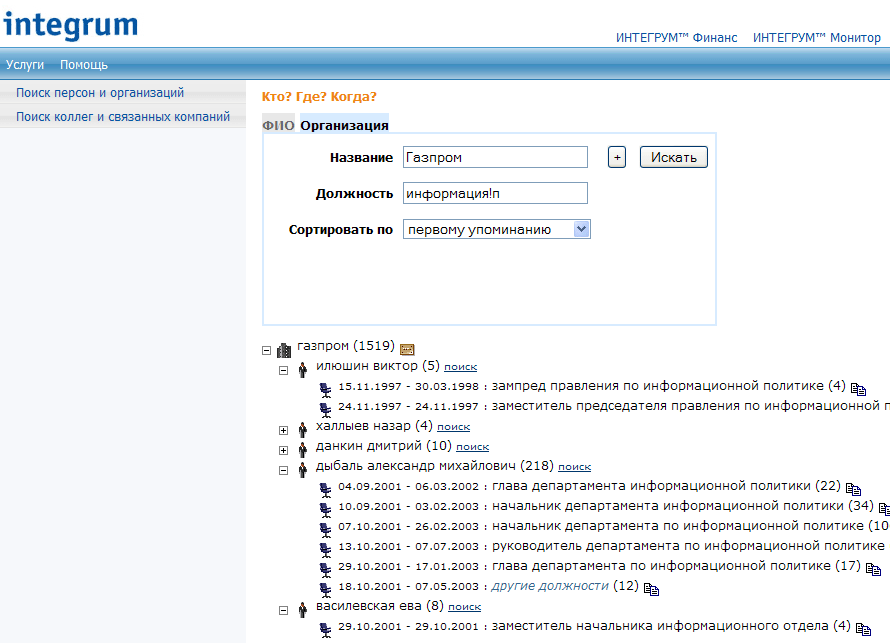Open the card icon after газпром (1519)
890x643 pixels.
coord(407,349)
